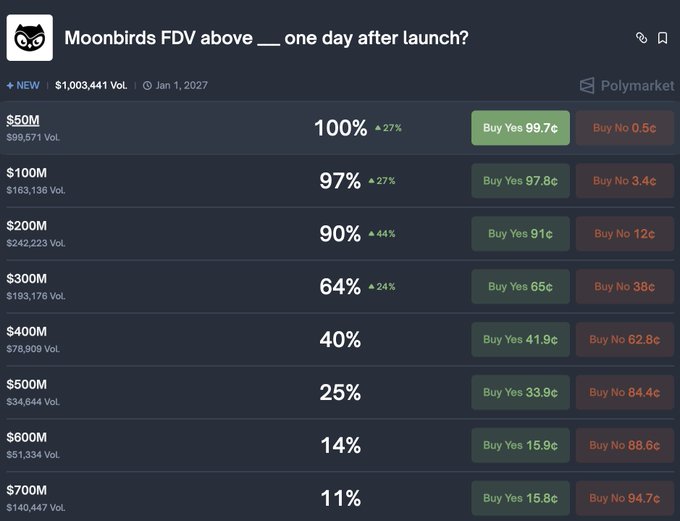Viewport: 680px width, 521px height.
Task: Click the Polymarket logo
Action: tap(627, 86)
